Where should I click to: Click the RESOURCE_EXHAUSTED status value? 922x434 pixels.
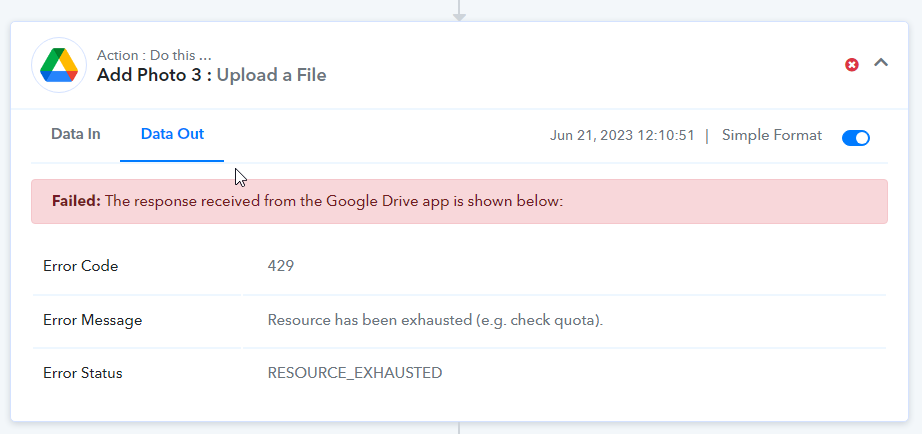click(355, 373)
